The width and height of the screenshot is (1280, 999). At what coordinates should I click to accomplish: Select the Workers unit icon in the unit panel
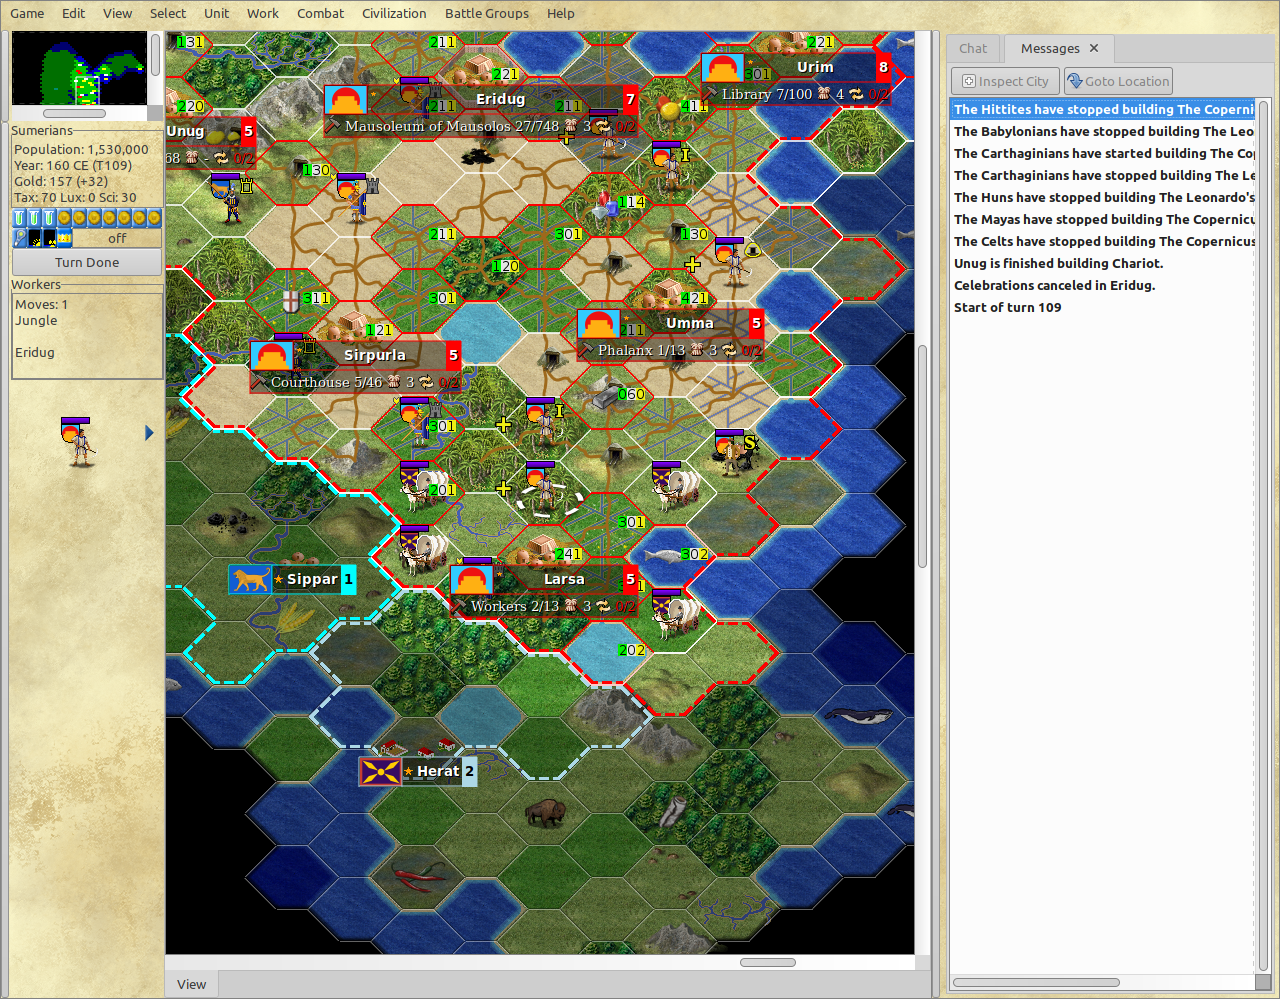(x=78, y=442)
